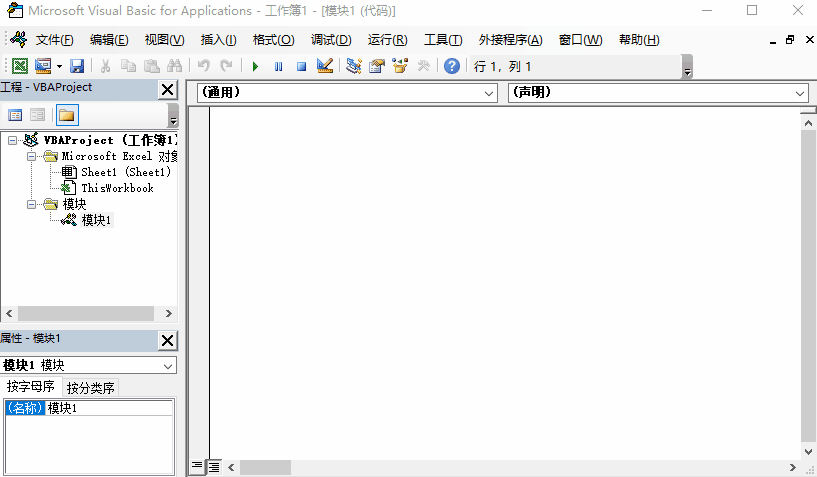Click the Undo arrow icon
This screenshot has height=477, width=817.
(204, 66)
